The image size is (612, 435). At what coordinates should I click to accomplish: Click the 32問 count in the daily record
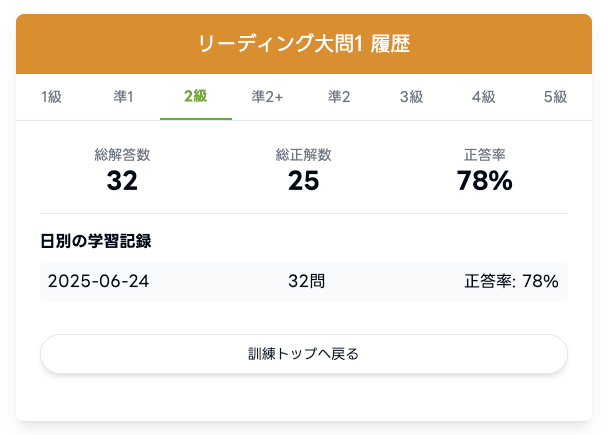click(304, 282)
